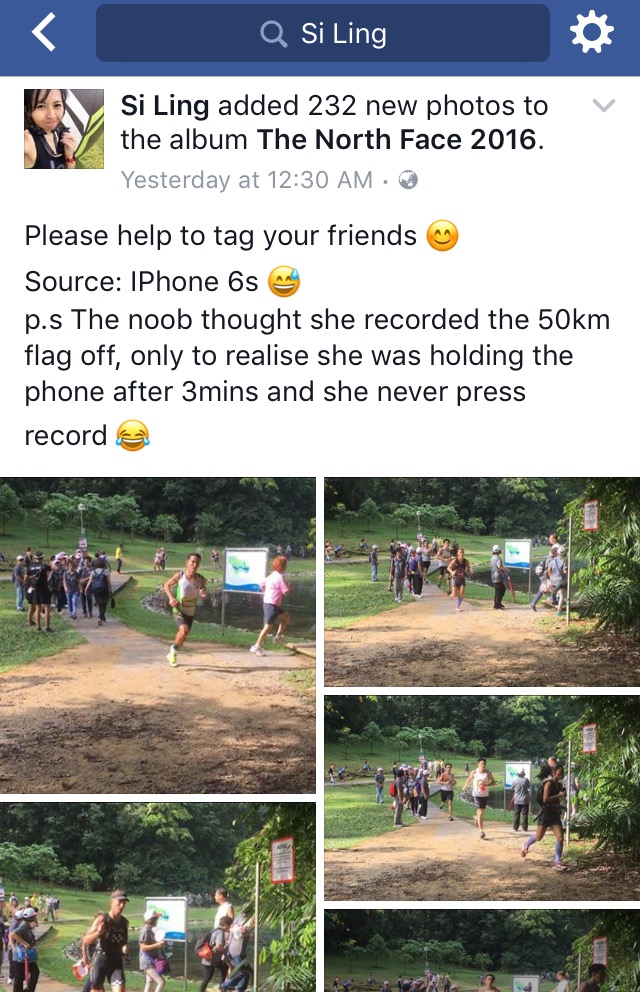Tap the laughing tears emoji after 'record'
This screenshot has width=640, height=992.
coord(133,436)
